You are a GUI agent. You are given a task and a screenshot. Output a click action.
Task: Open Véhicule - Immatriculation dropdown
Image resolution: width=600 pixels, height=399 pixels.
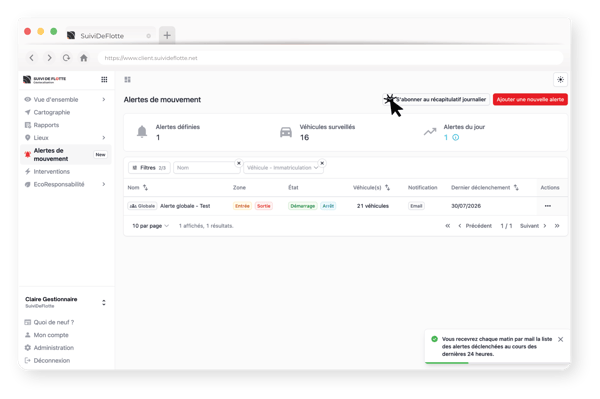pyautogui.click(x=283, y=168)
